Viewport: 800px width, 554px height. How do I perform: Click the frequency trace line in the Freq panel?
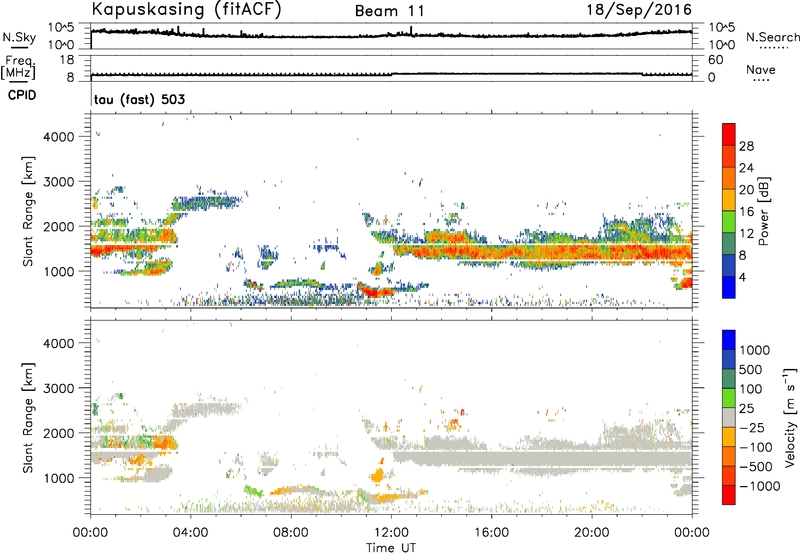coord(391,74)
